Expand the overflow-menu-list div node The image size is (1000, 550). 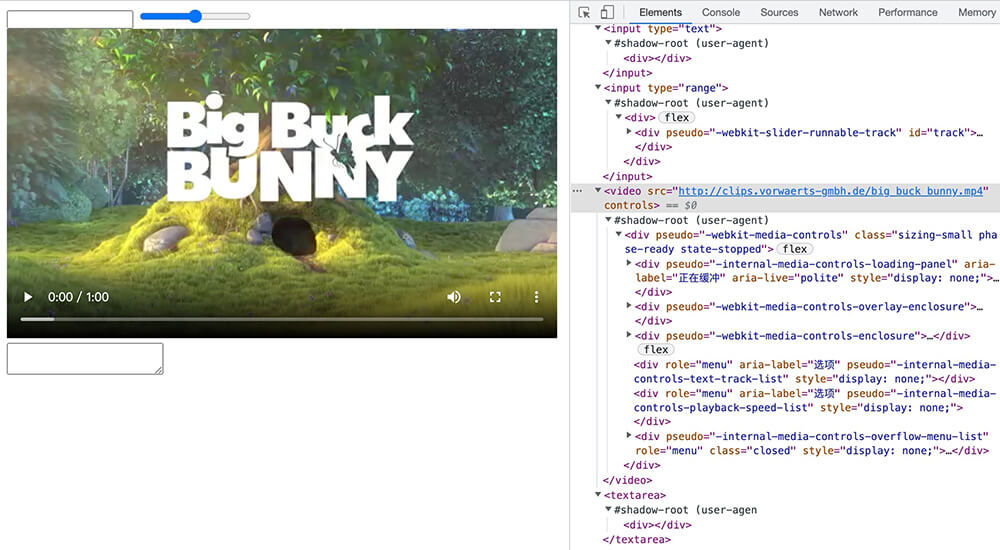pyautogui.click(x=629, y=435)
